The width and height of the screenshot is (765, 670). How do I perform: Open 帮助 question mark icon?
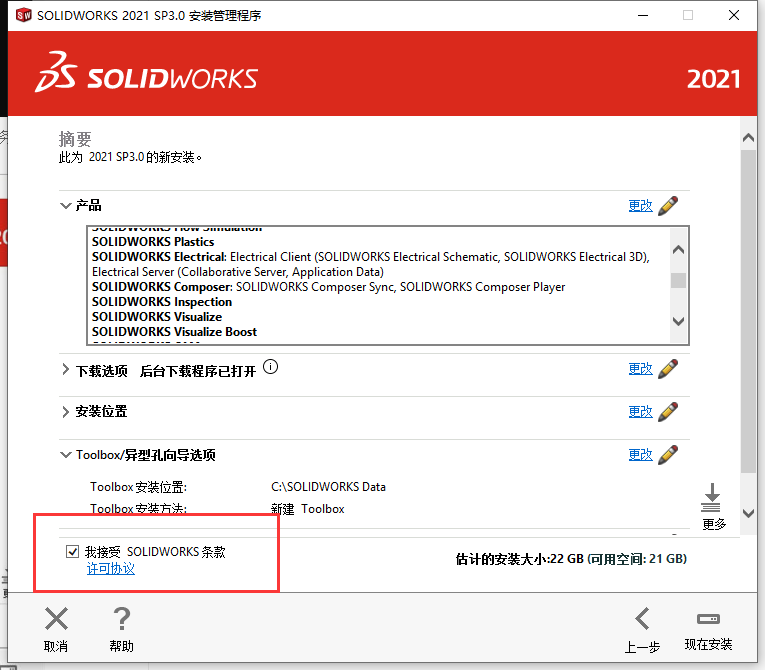121,619
